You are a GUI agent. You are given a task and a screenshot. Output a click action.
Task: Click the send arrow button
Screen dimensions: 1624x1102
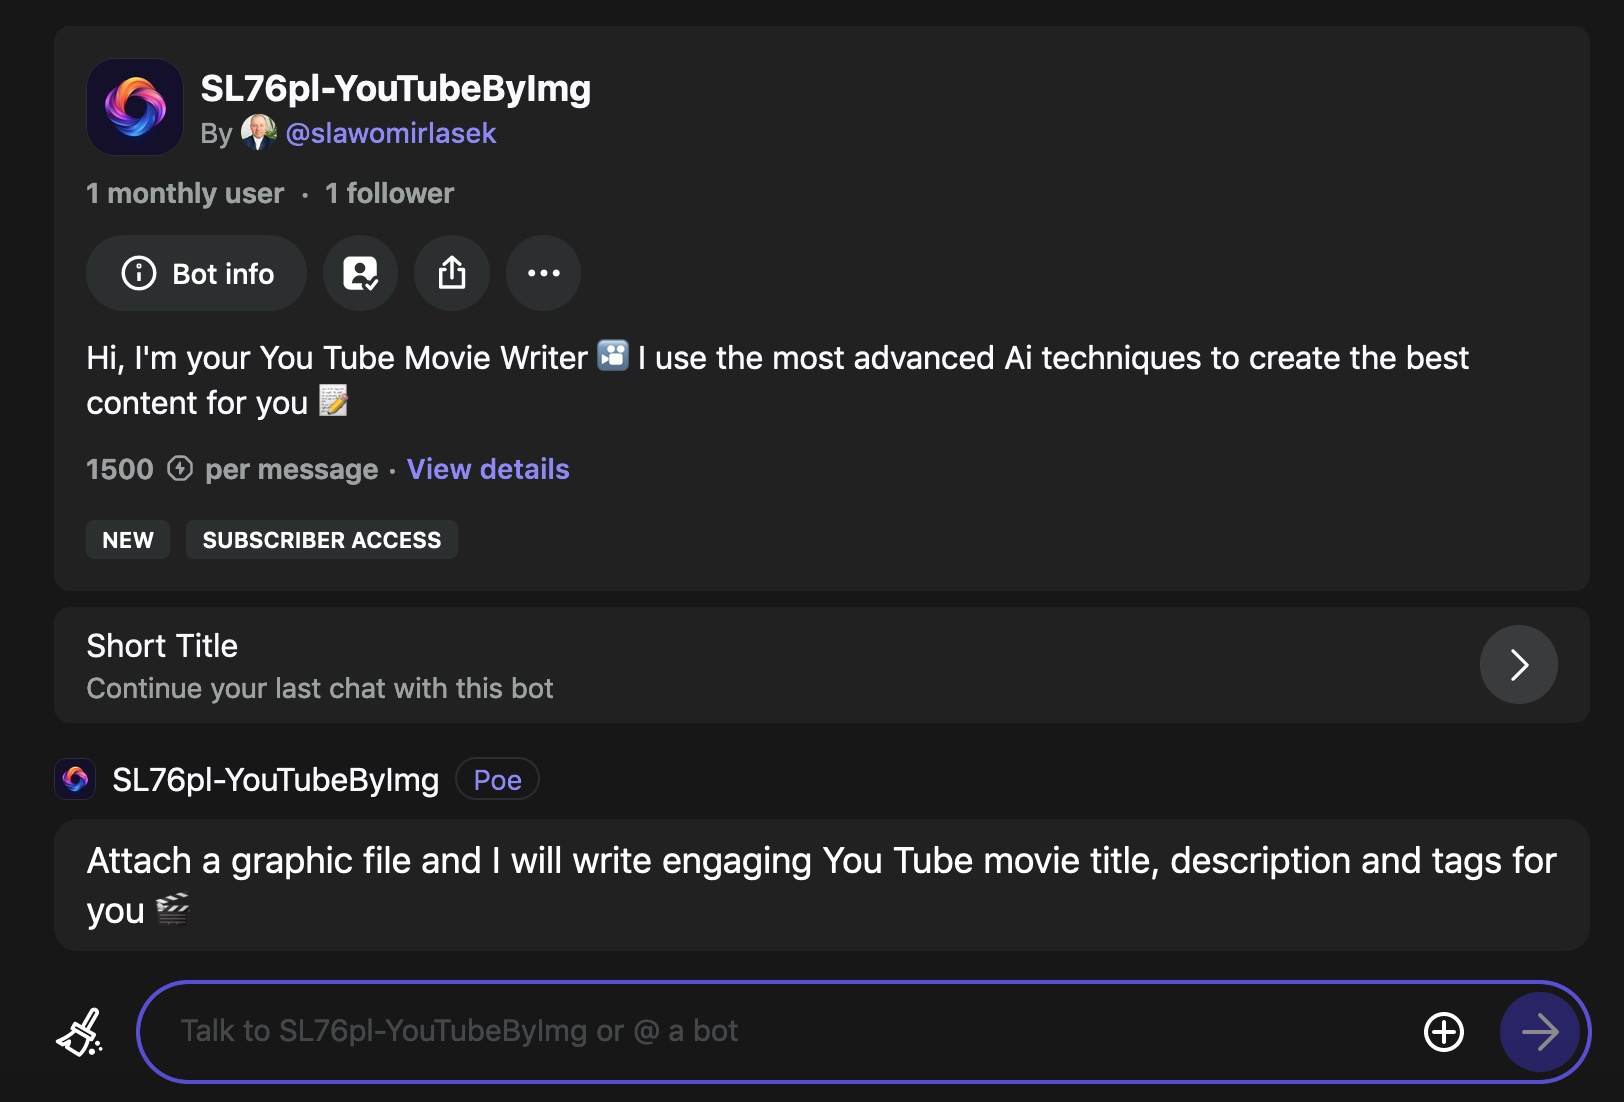click(1539, 1032)
